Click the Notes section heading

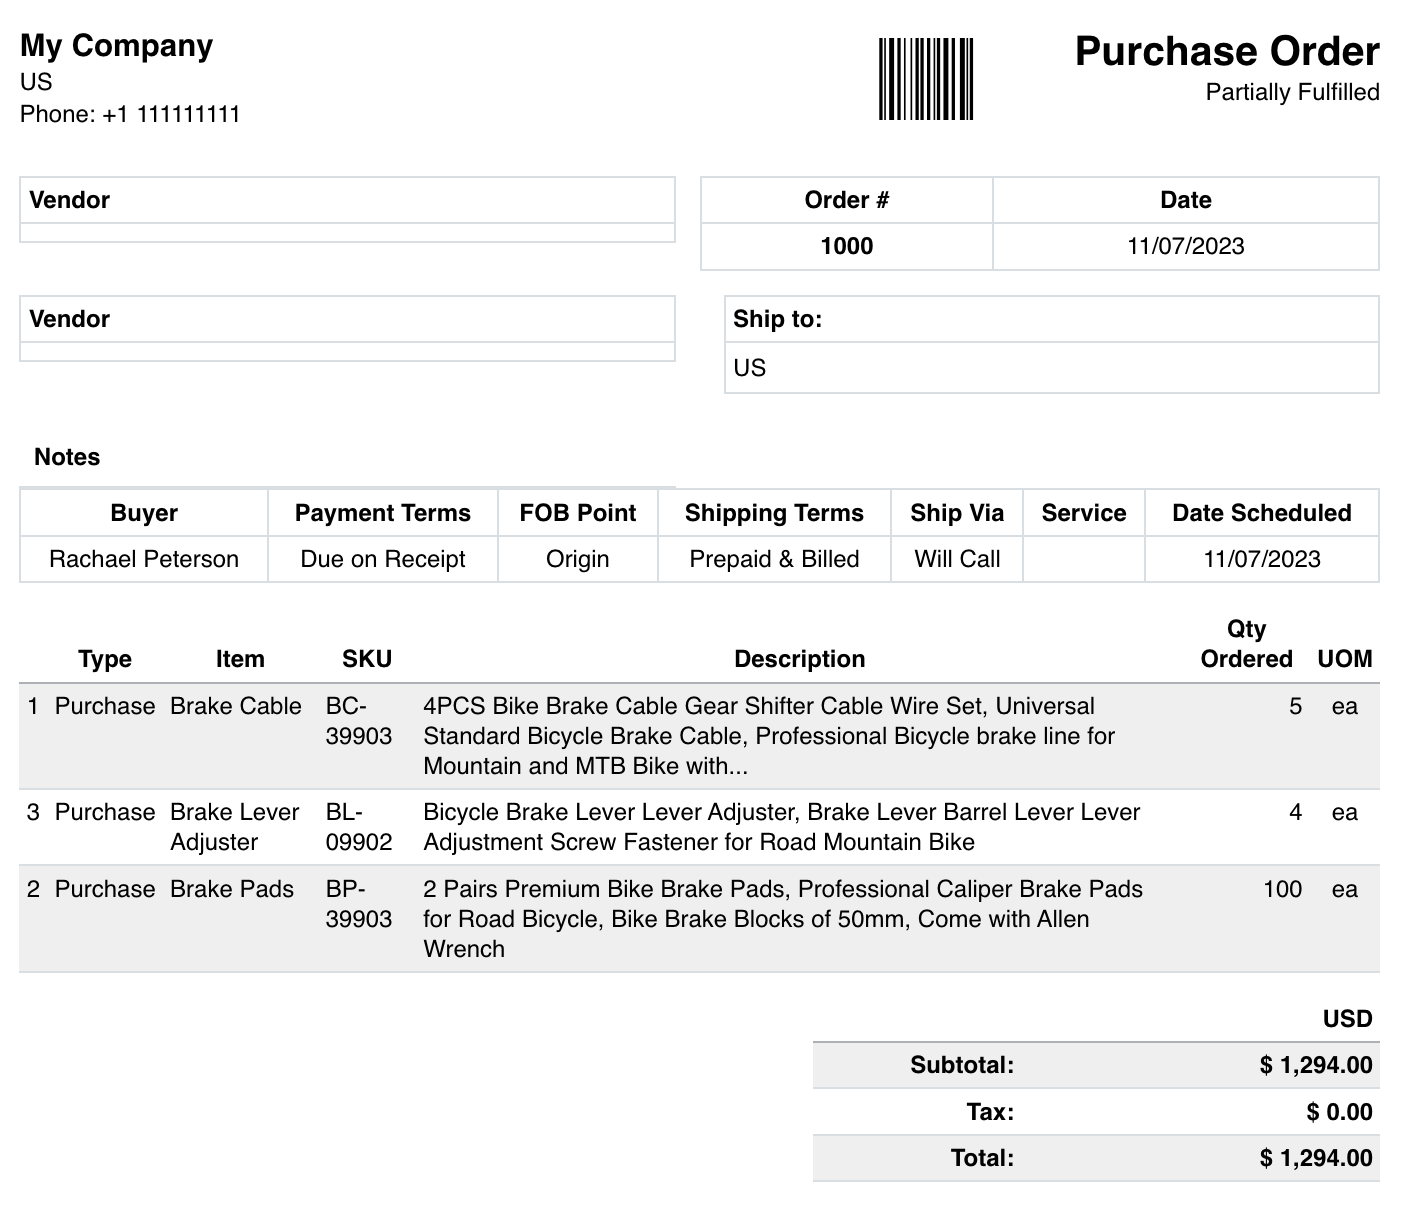click(65, 456)
